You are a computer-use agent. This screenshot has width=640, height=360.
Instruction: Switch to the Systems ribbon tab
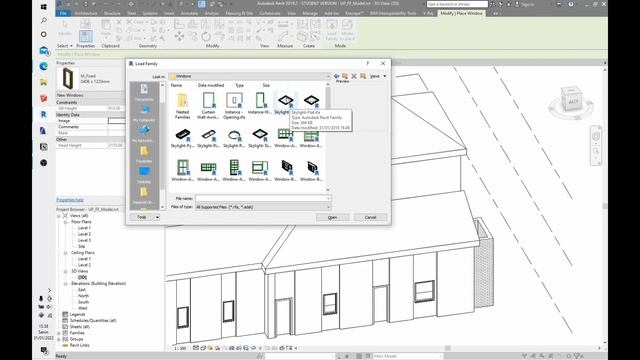[x=150, y=13]
